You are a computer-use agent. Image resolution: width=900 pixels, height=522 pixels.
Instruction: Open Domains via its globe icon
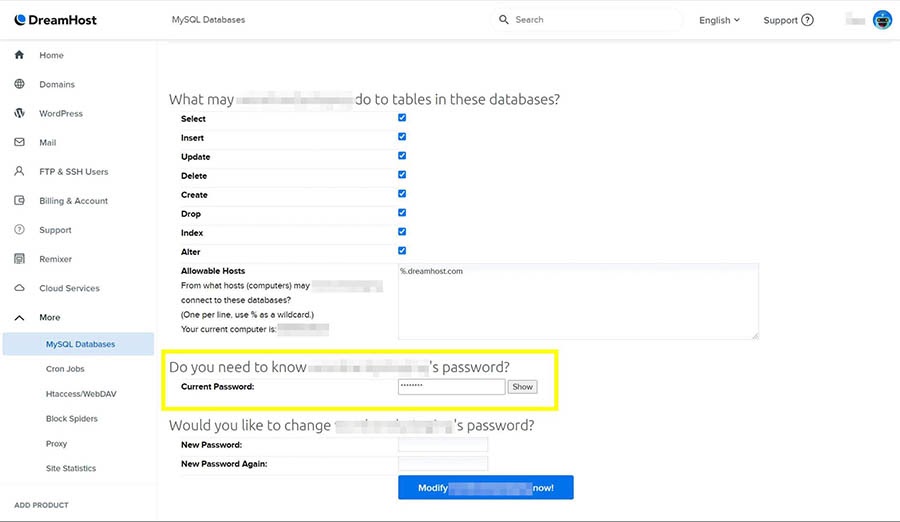coord(19,84)
